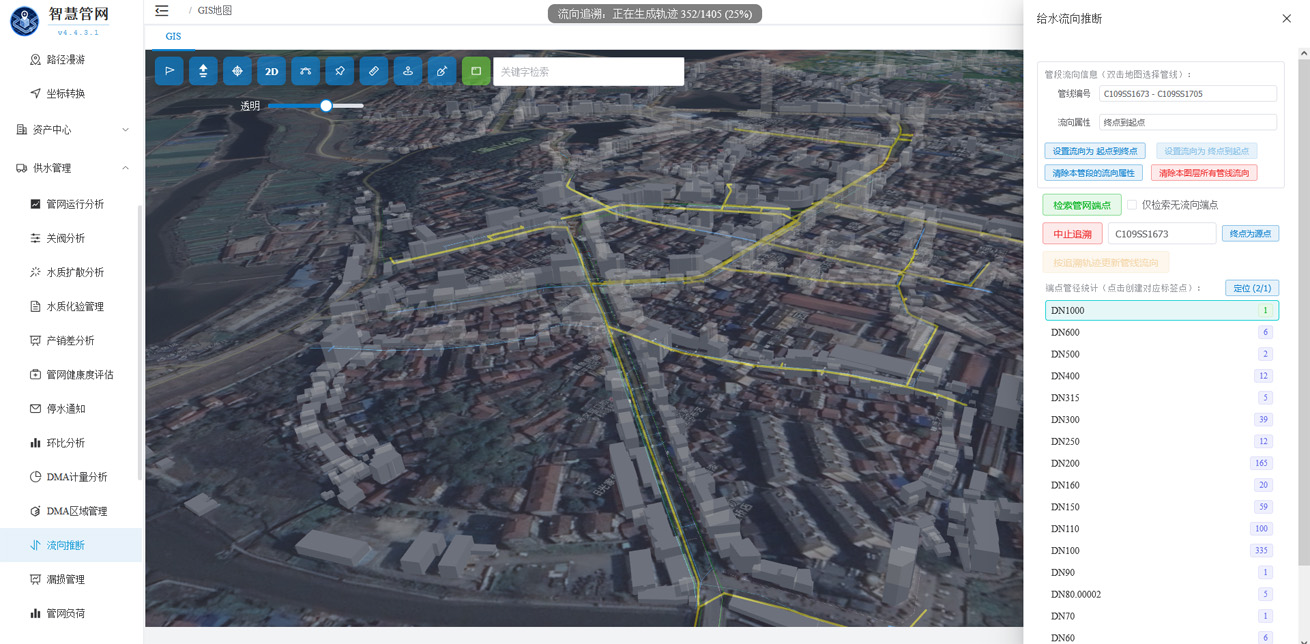
Task: Click the shovel dig tool in map toolbar
Action: (x=441, y=71)
